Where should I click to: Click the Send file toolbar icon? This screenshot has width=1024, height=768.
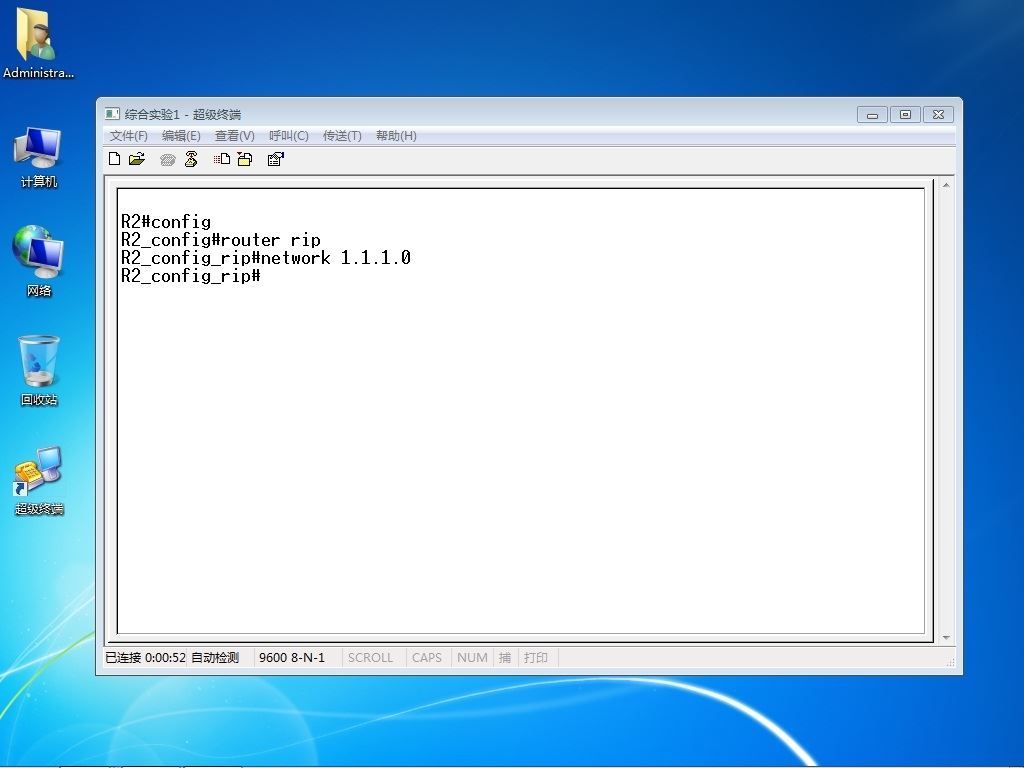(x=222, y=159)
